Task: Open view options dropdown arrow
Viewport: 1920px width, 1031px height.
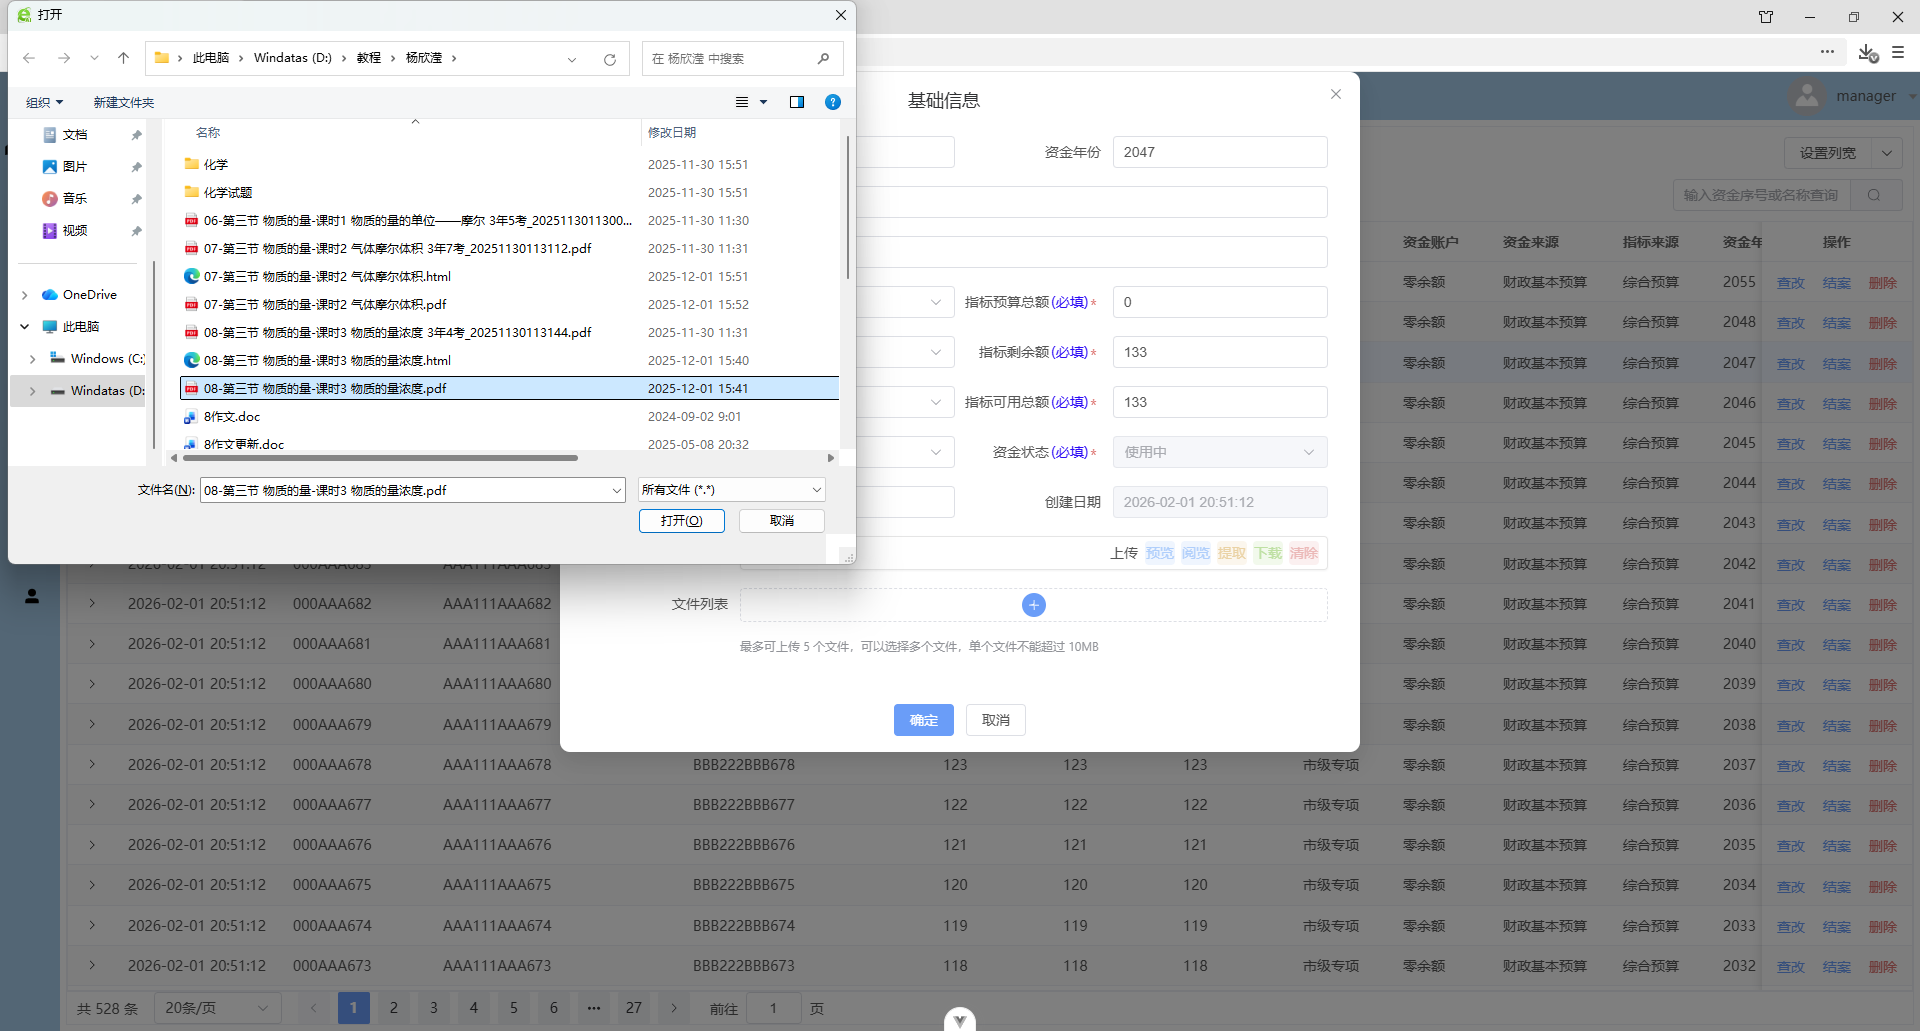Action: point(764,102)
